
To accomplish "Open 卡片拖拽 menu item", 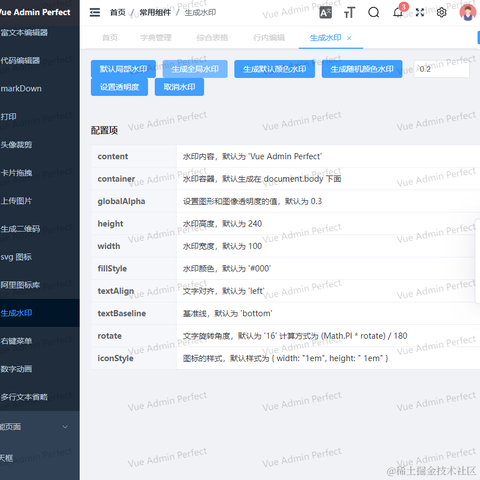I will point(40,173).
